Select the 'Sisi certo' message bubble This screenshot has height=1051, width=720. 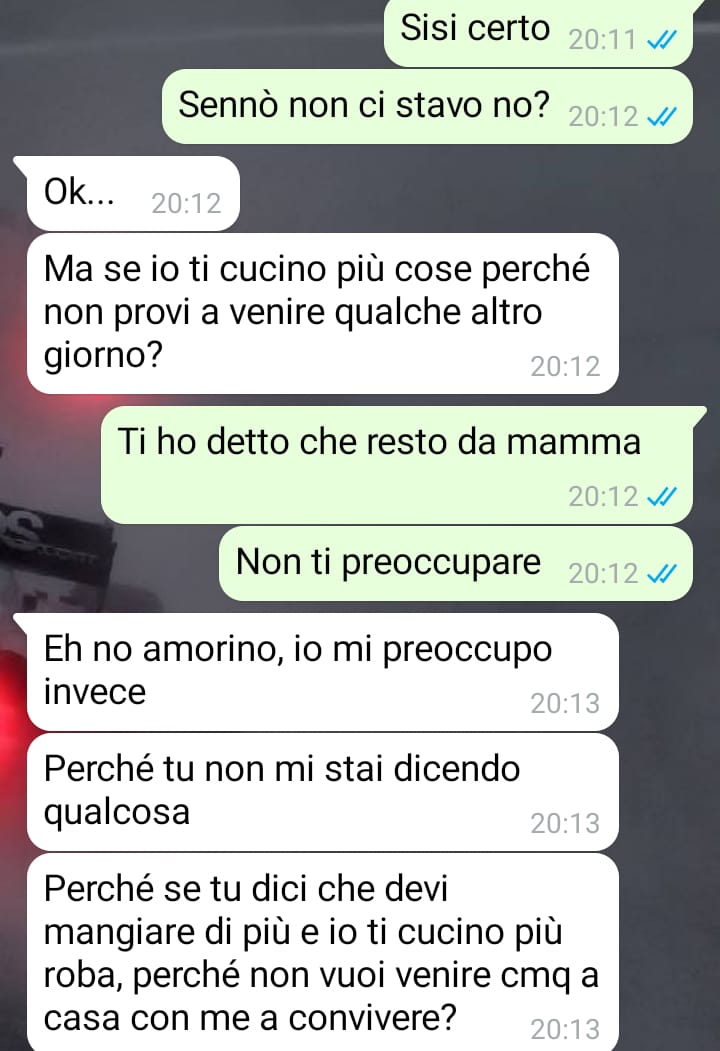pyautogui.click(x=538, y=32)
